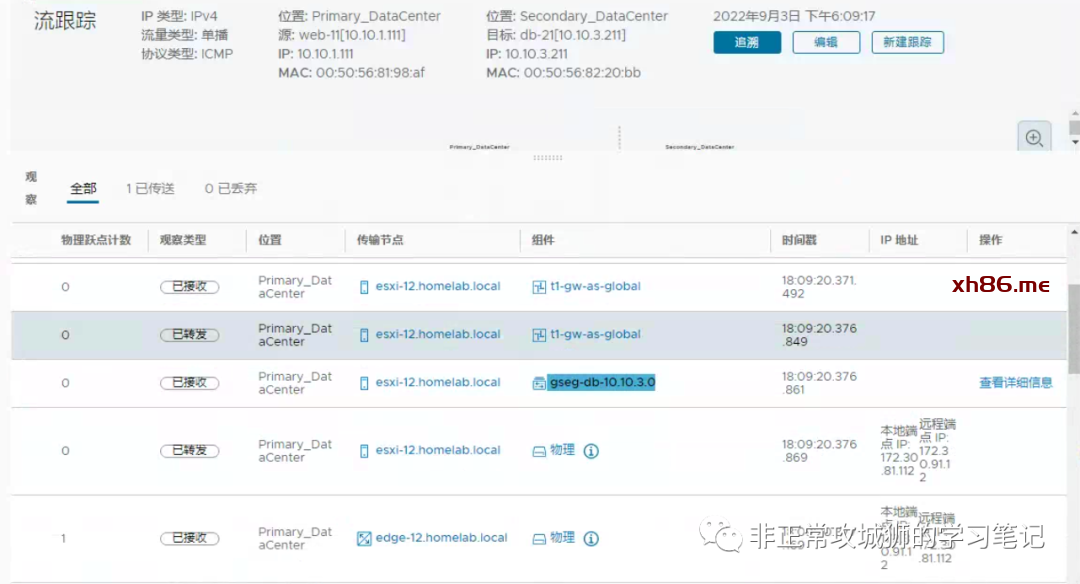
Task: Click host icon in first esxi-12 row
Action: pyautogui.click(x=364, y=287)
